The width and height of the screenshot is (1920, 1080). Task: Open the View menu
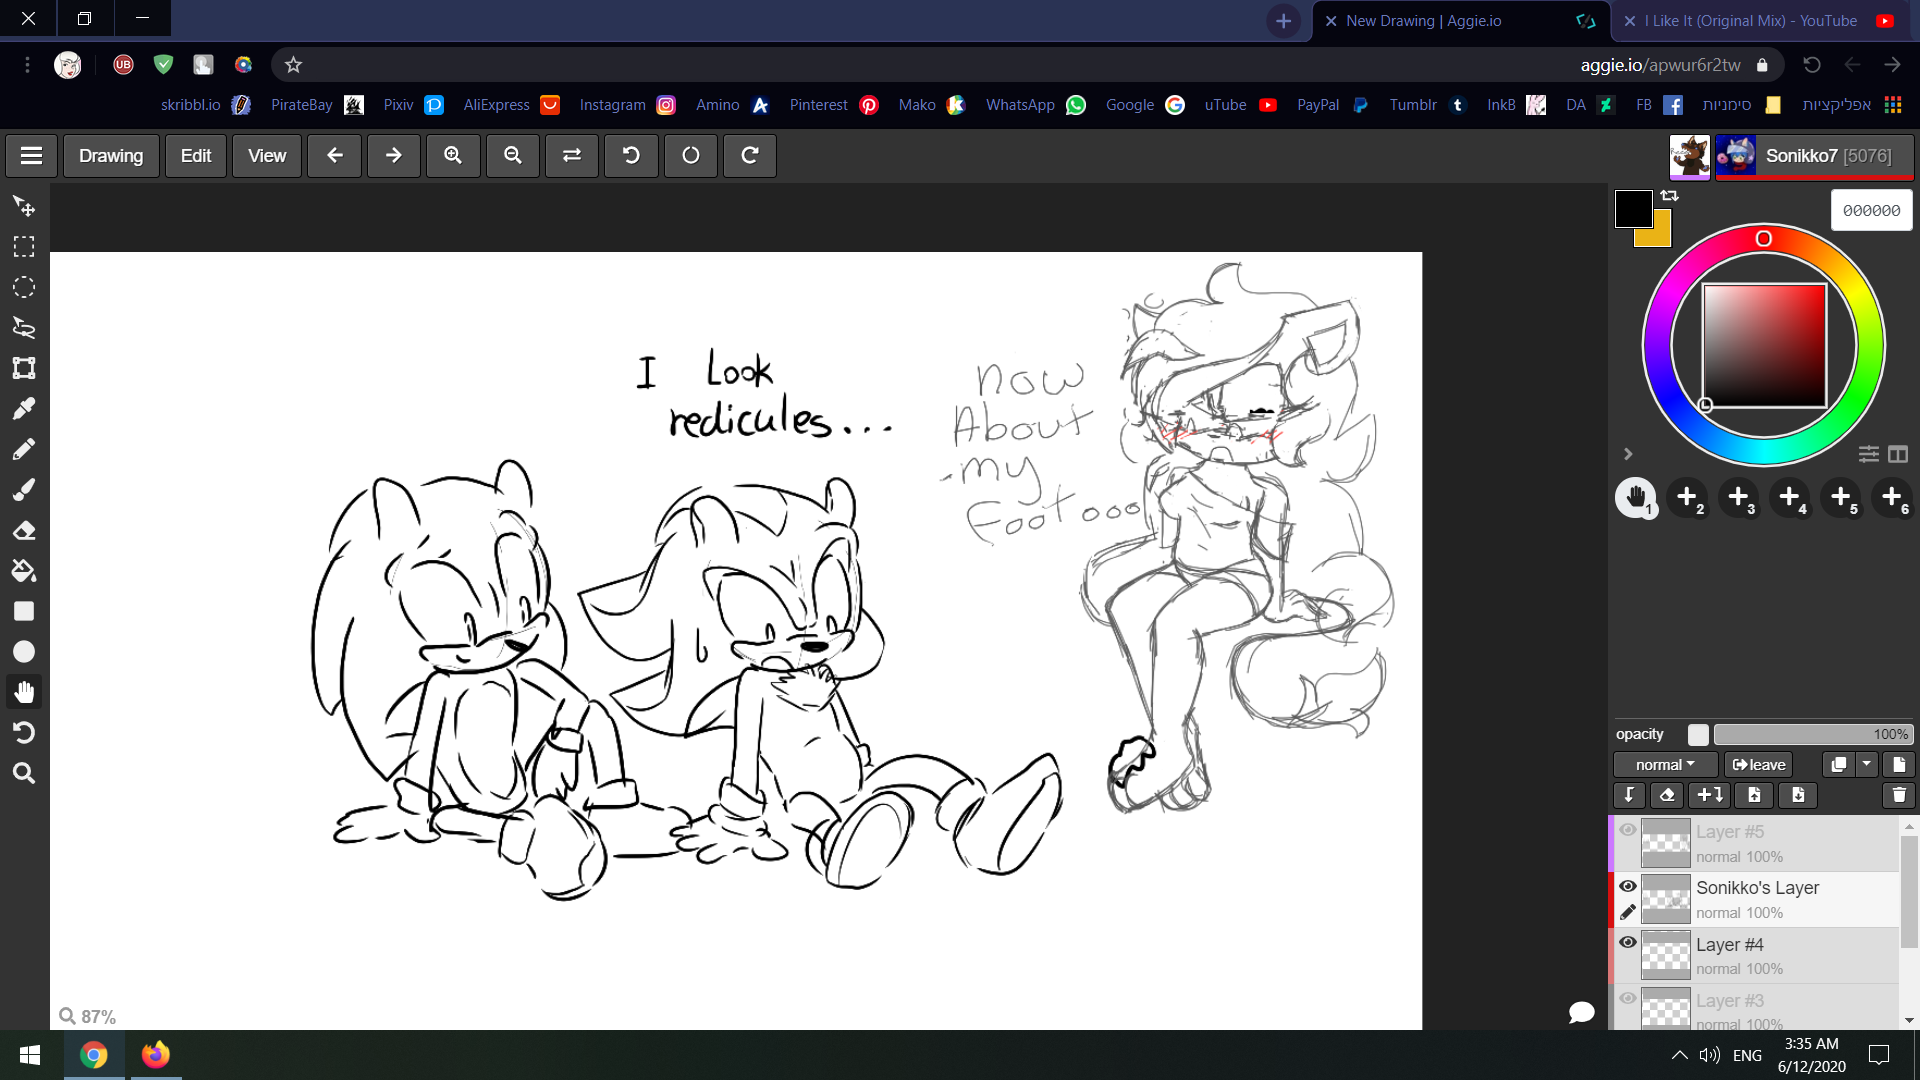pos(267,156)
